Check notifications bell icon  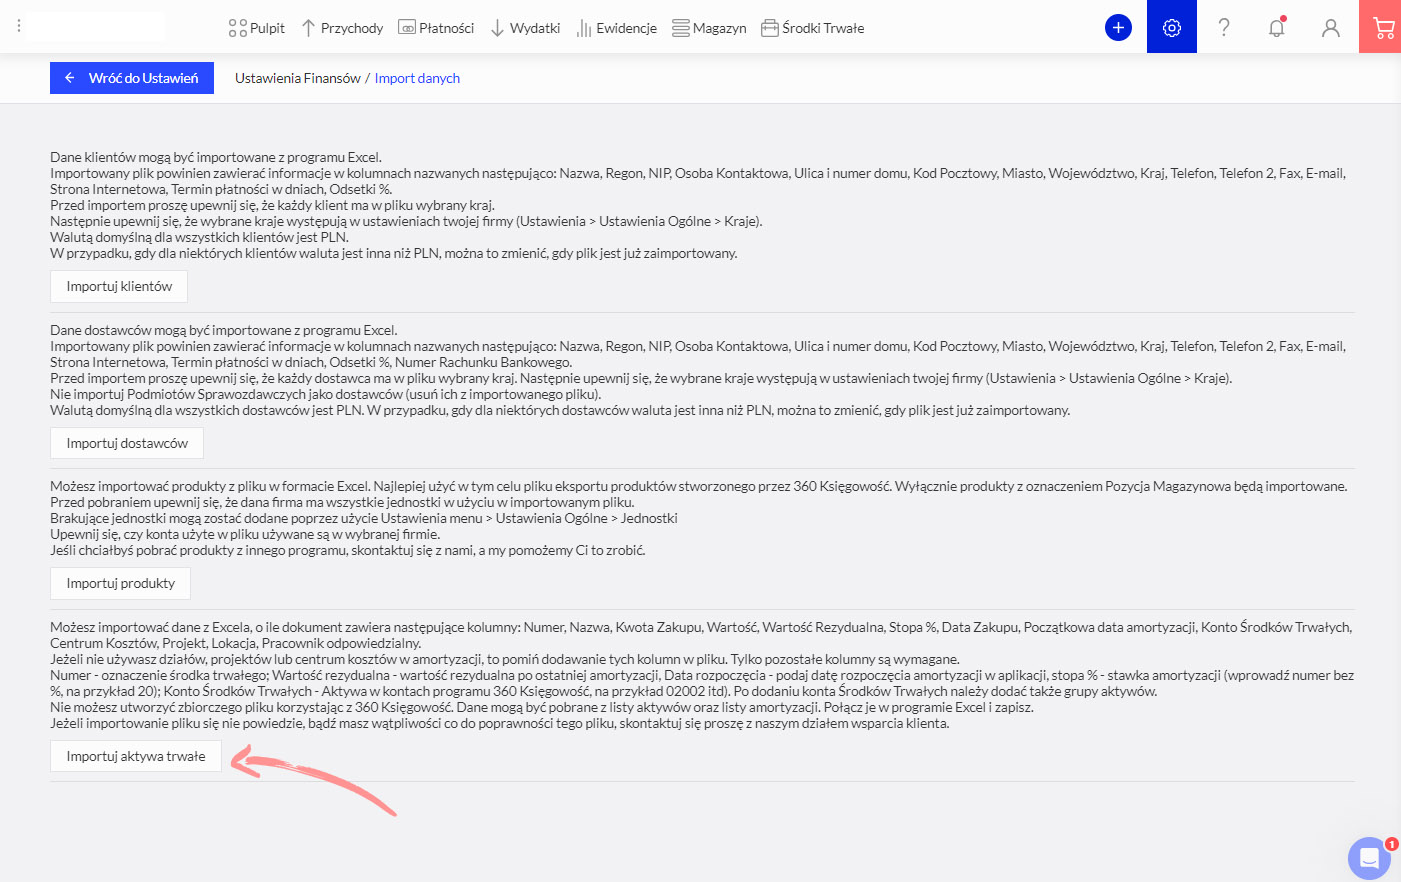[x=1277, y=27]
